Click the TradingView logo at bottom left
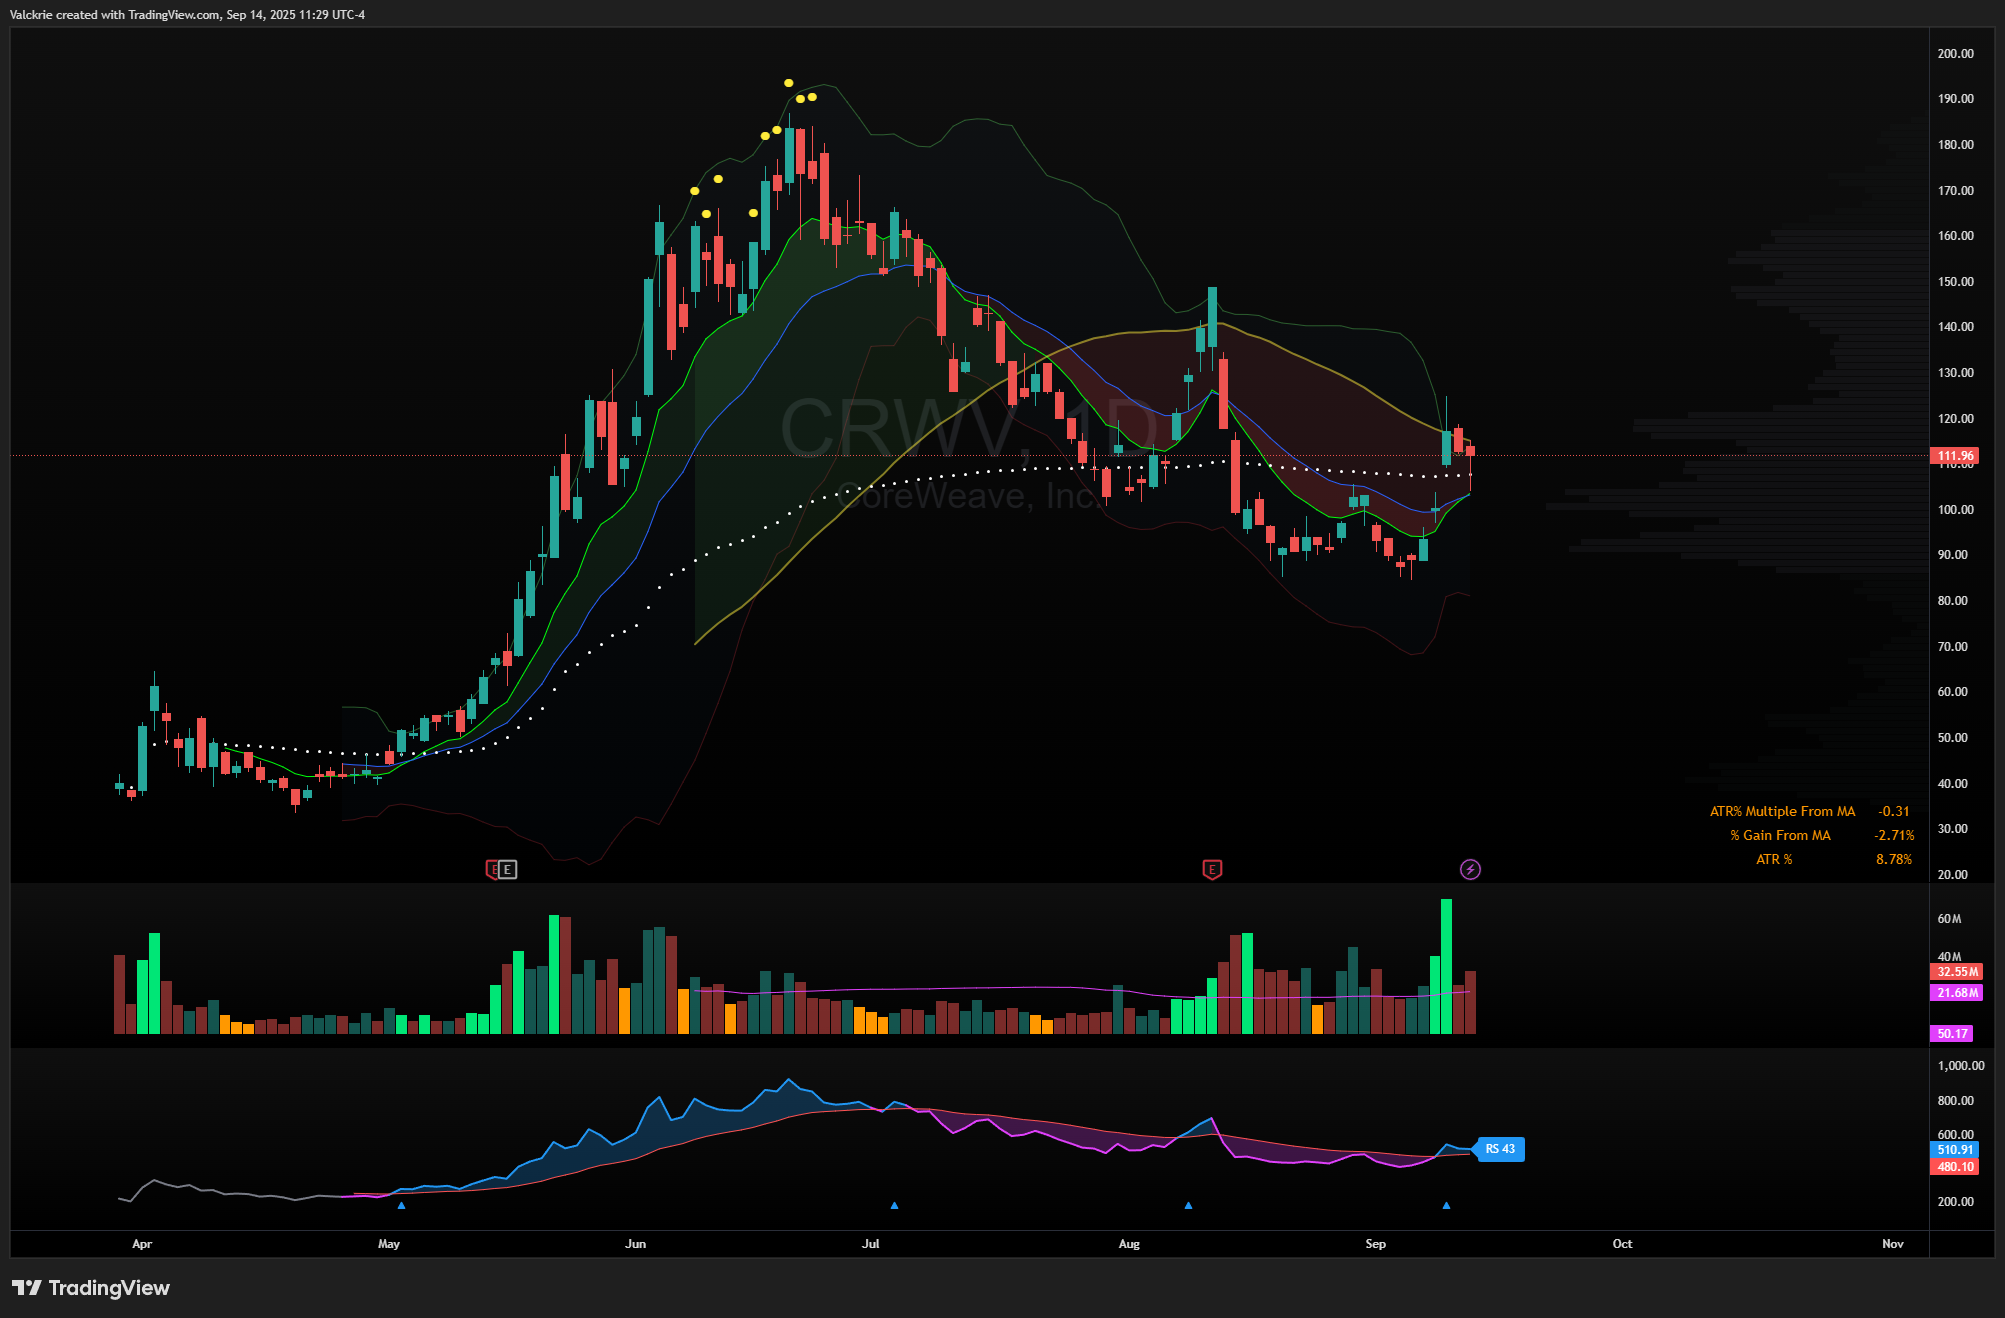The height and width of the screenshot is (1318, 2005). (x=91, y=1288)
